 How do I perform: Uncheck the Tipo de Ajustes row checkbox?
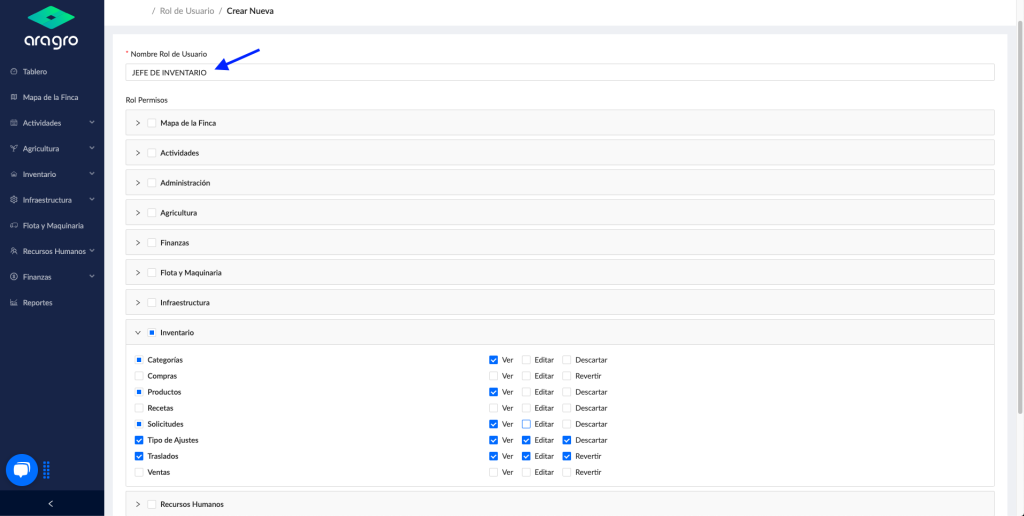click(139, 440)
